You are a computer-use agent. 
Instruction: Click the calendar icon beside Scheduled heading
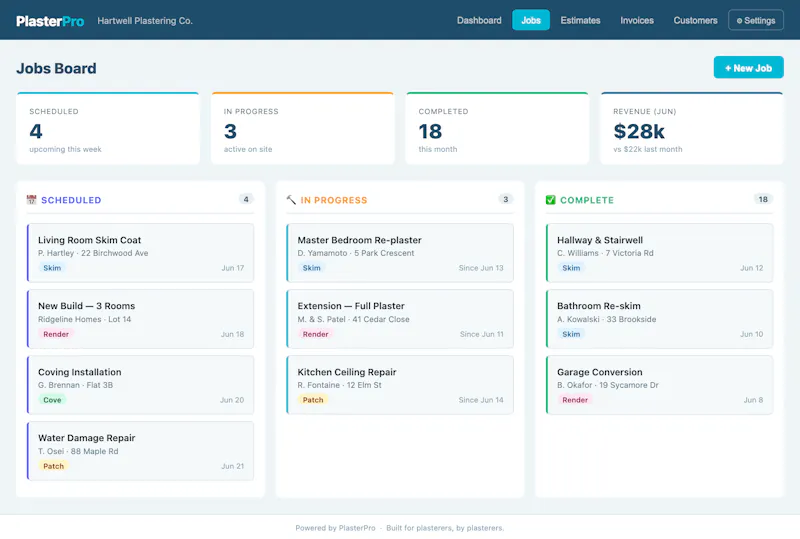click(32, 200)
